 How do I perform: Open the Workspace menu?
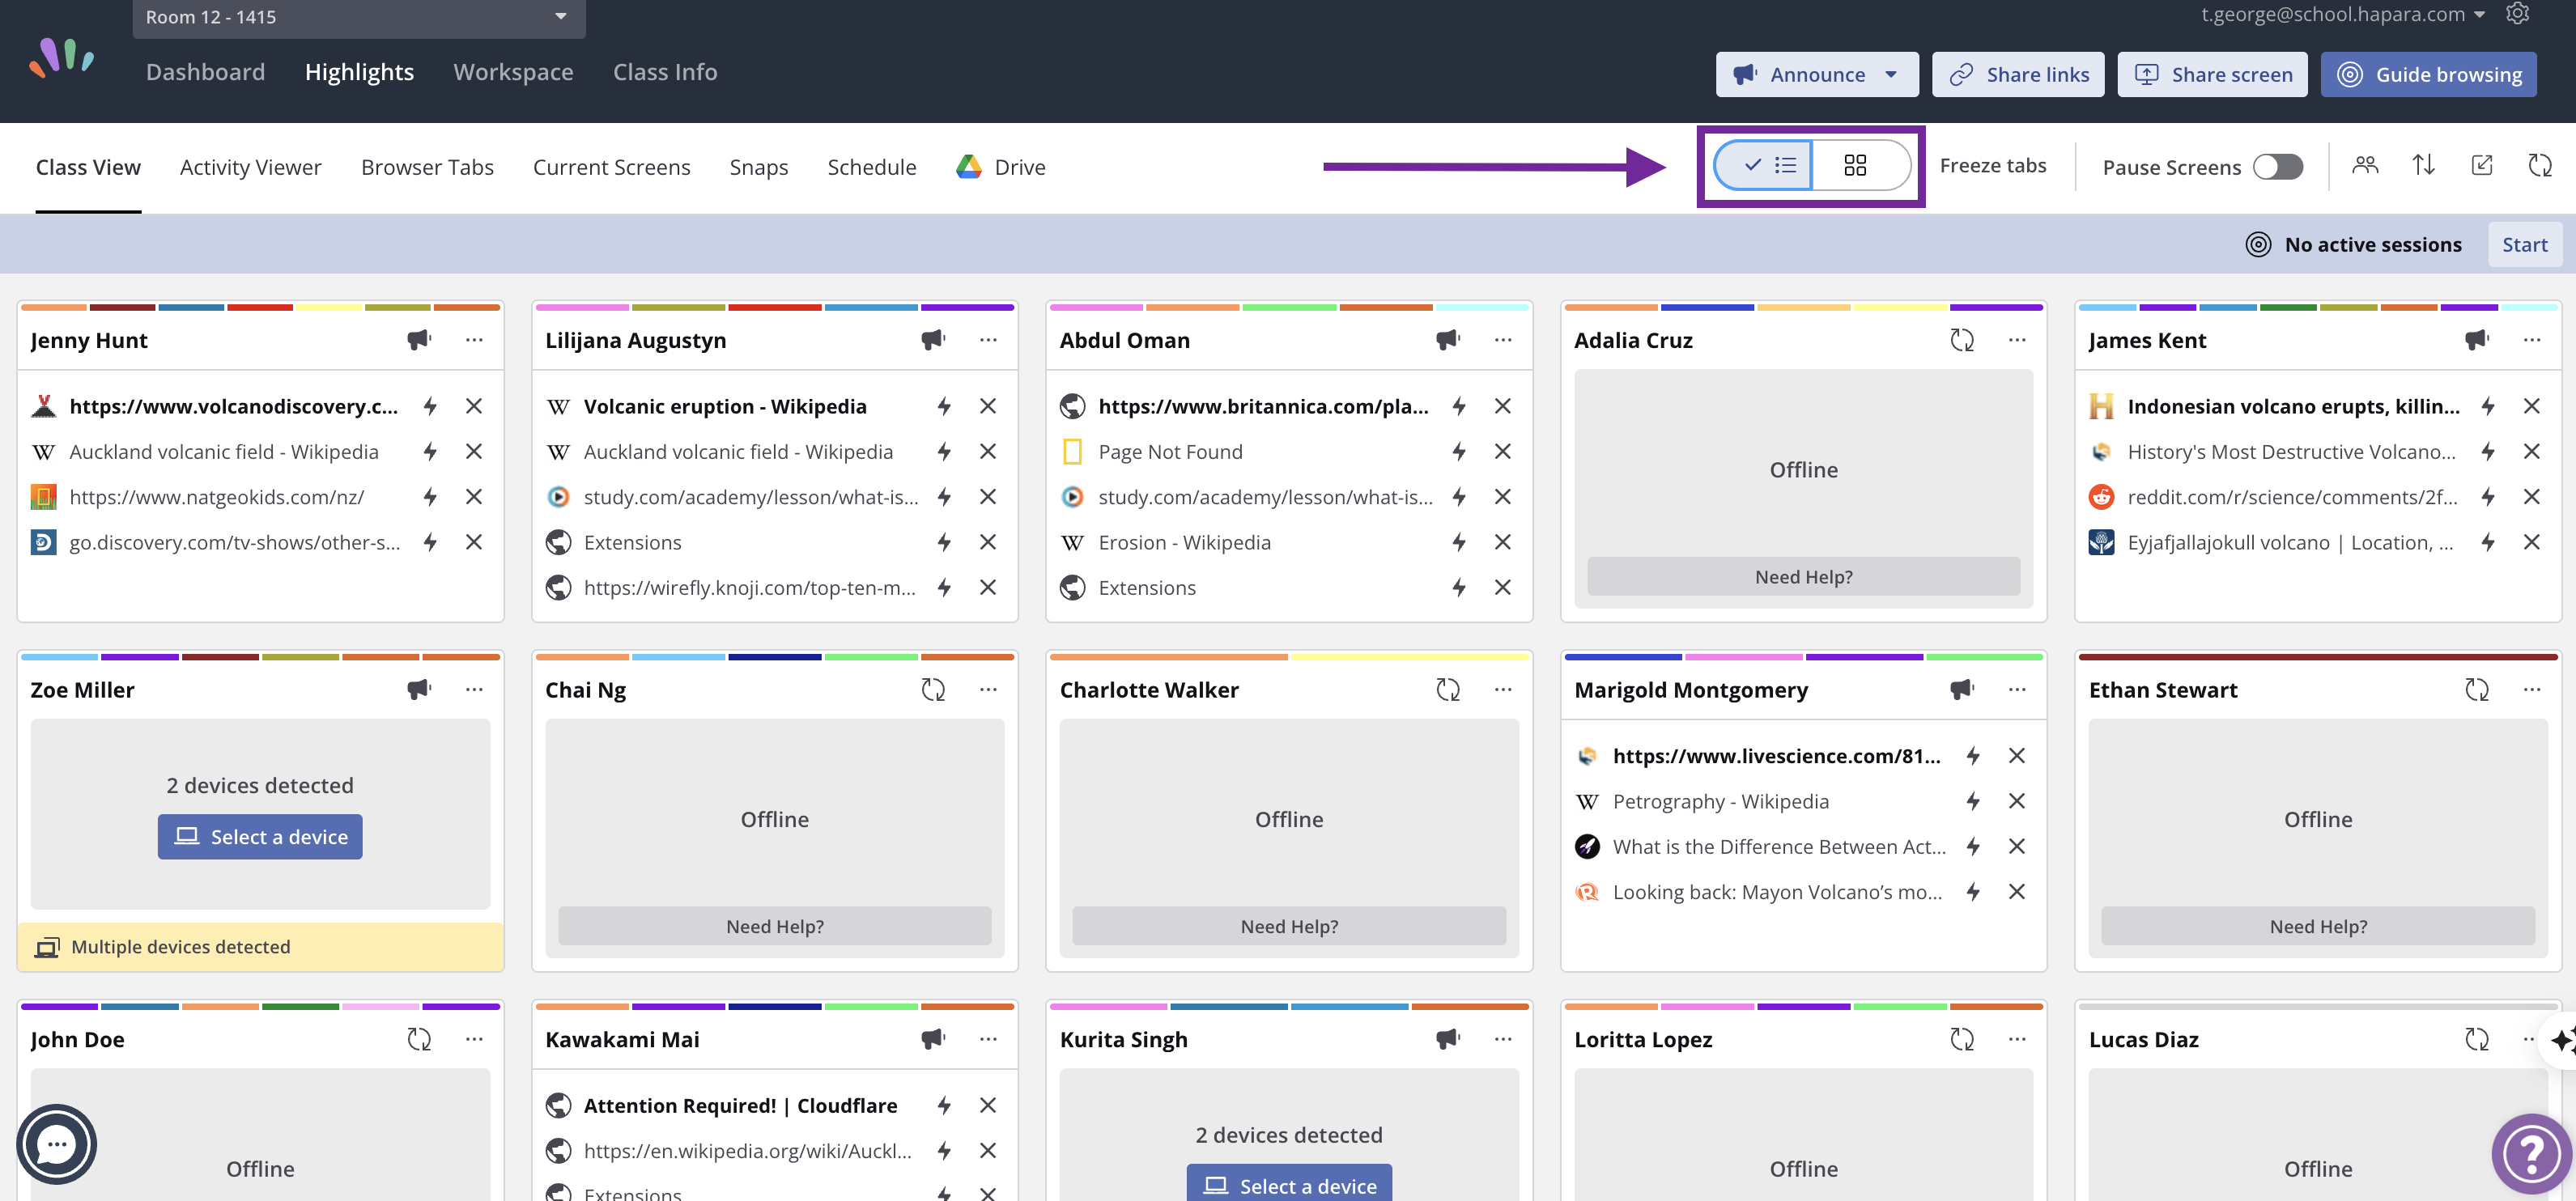pos(513,72)
